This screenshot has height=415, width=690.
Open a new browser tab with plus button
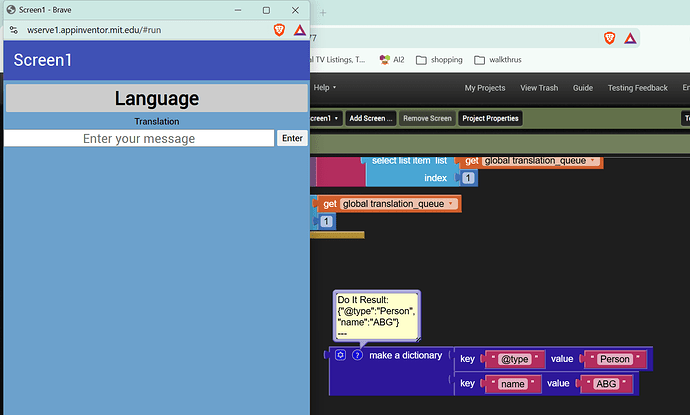323,12
